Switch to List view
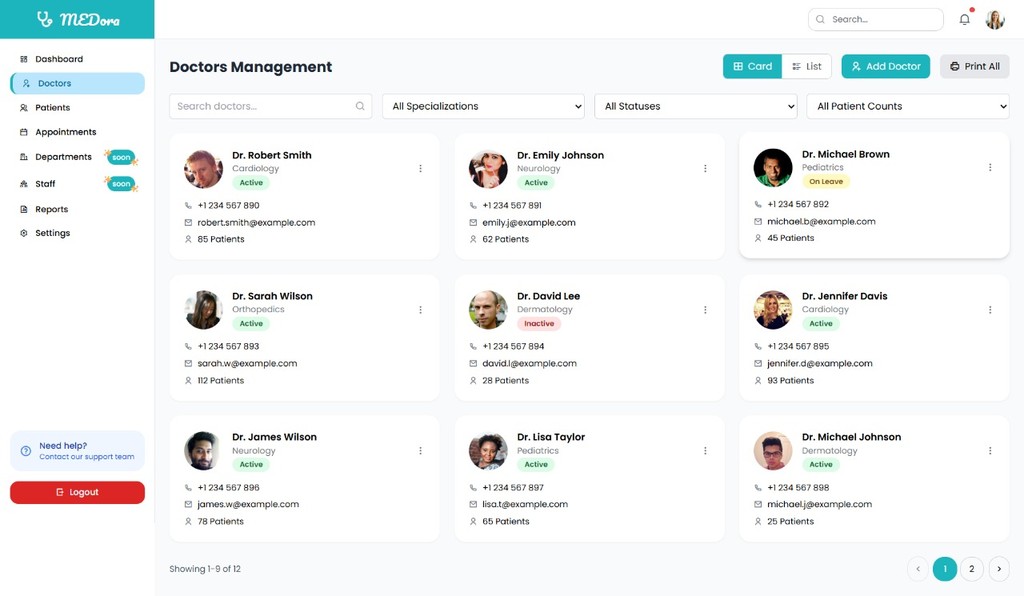1024x596 pixels. click(807, 67)
